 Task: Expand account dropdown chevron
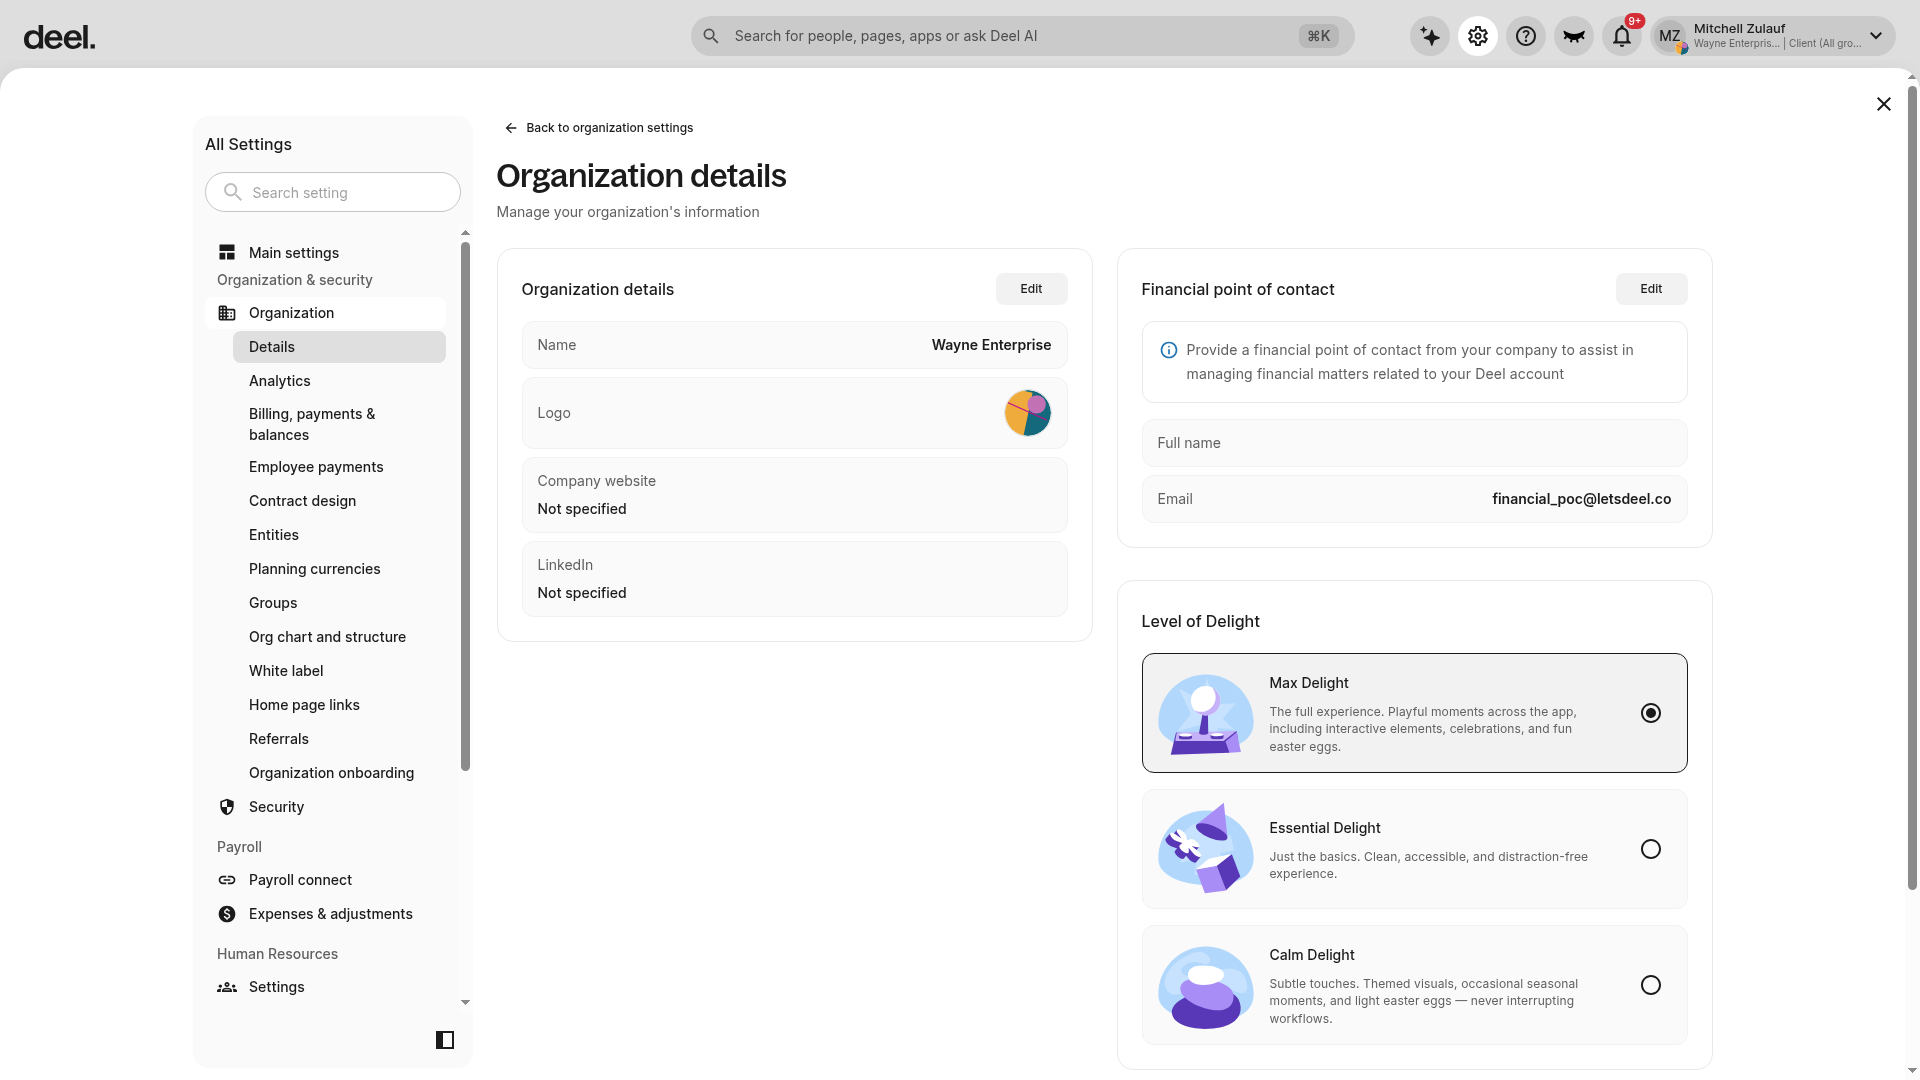[1876, 36]
